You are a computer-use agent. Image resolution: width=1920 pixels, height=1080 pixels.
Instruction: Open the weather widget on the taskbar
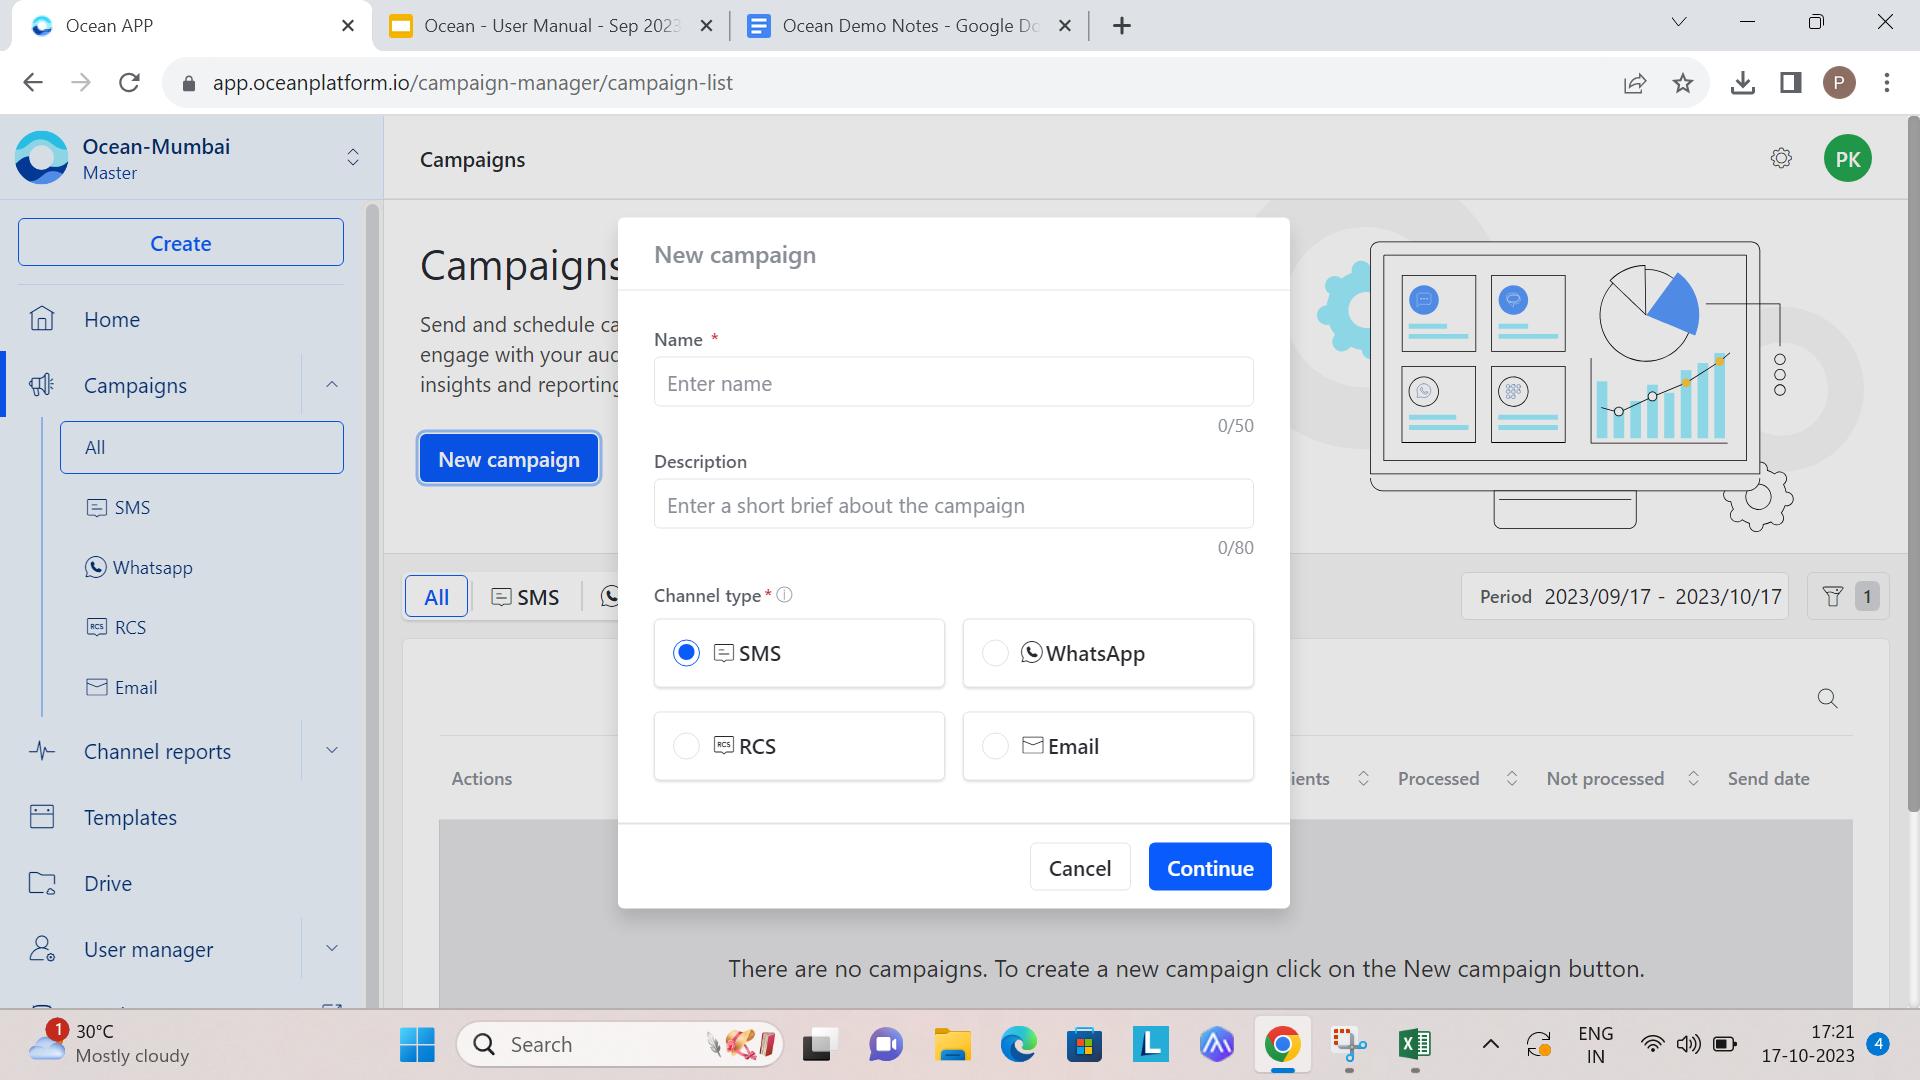coord(108,1044)
